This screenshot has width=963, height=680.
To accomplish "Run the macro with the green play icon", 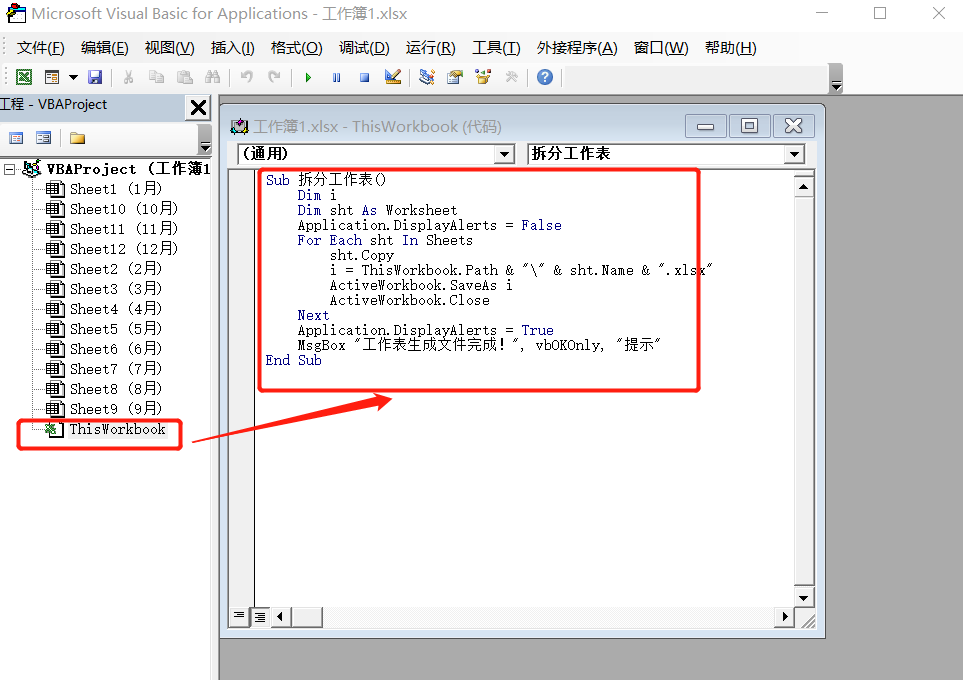I will coord(308,77).
